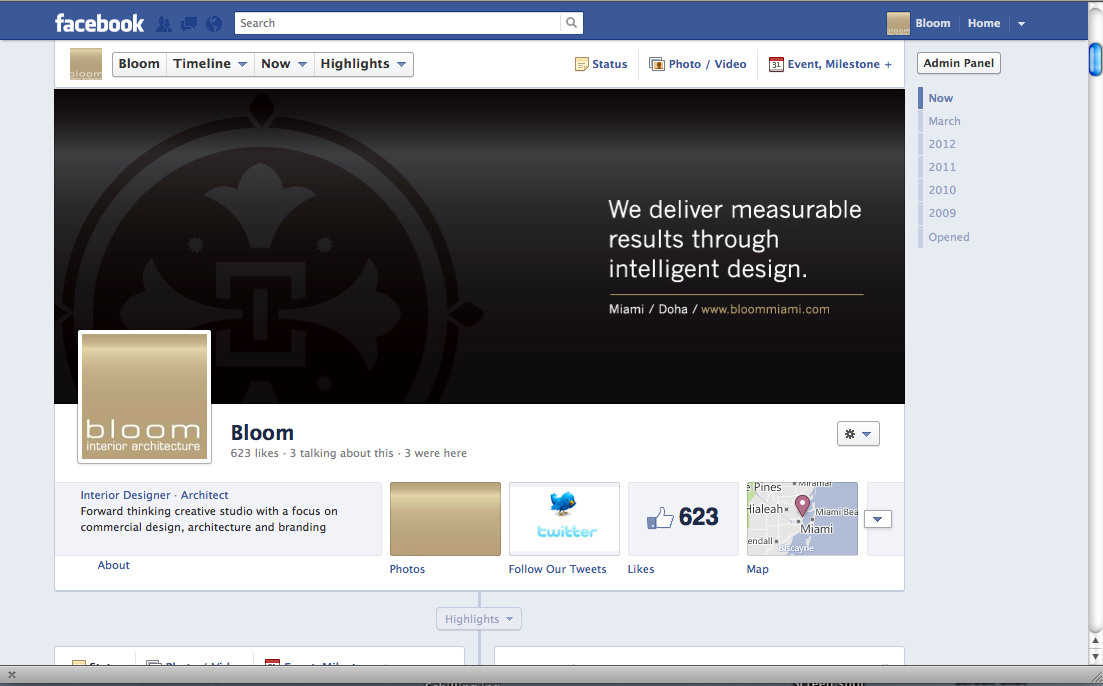Click the Interior Designer category link
The height and width of the screenshot is (686, 1103).
125,495
